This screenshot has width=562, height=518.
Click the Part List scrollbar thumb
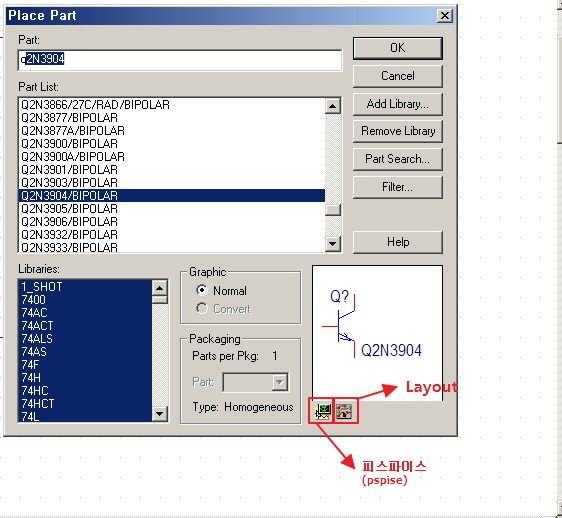point(332,210)
